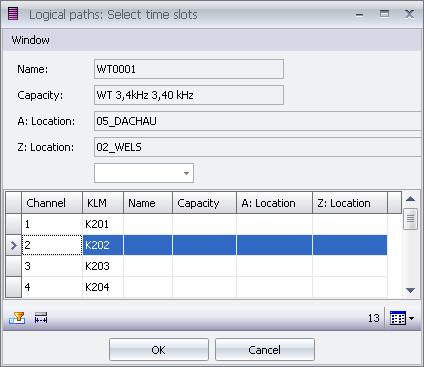Click the scrollbar up arrow
Image resolution: width=424 pixels, height=367 pixels.
(410, 199)
